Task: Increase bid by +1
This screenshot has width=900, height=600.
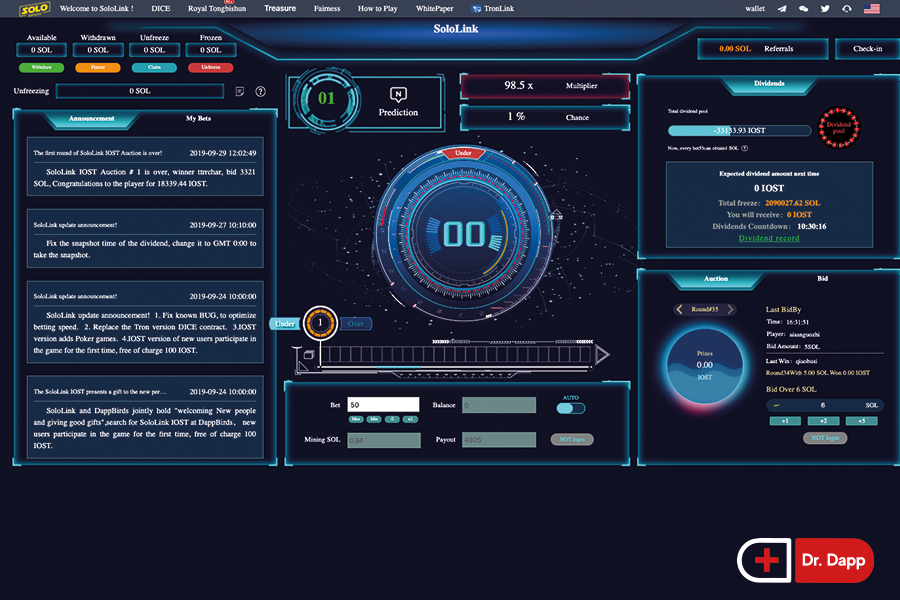Action: click(785, 421)
